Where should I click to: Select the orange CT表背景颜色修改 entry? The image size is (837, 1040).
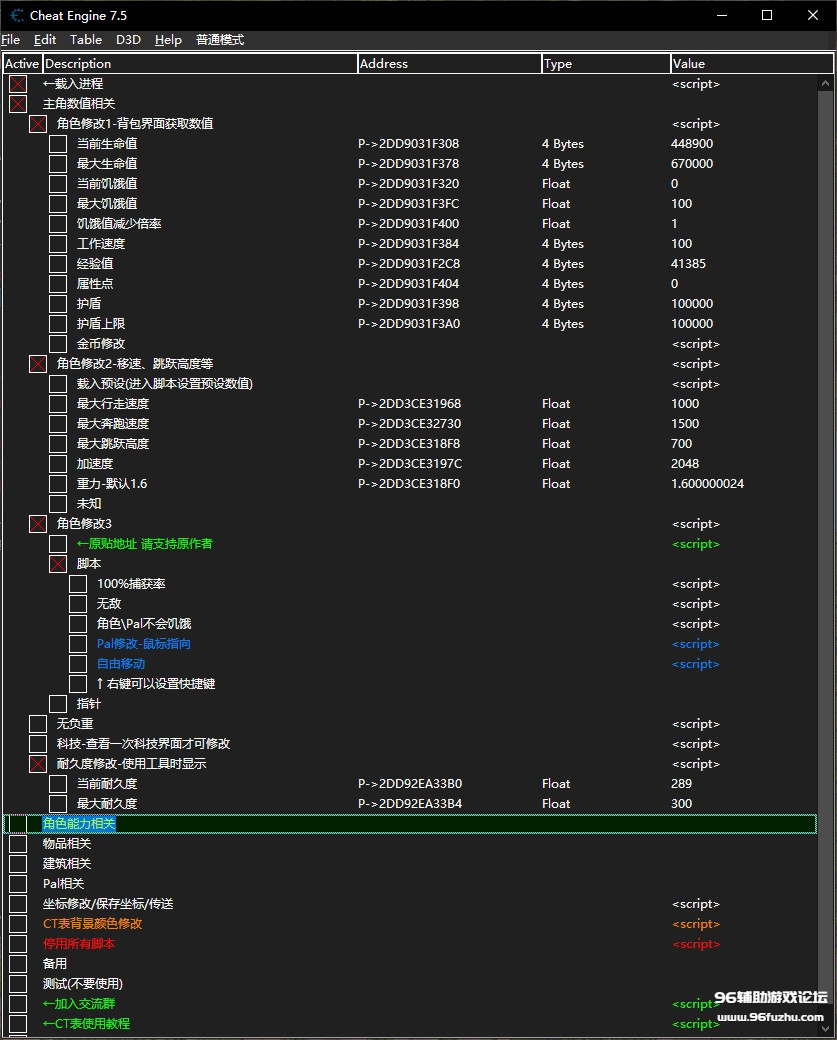[92, 924]
